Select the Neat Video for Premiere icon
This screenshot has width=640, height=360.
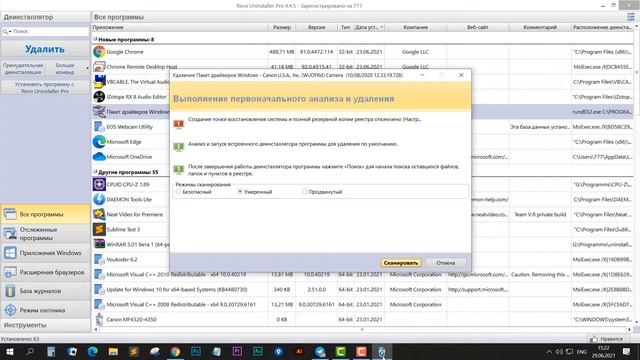(99, 214)
